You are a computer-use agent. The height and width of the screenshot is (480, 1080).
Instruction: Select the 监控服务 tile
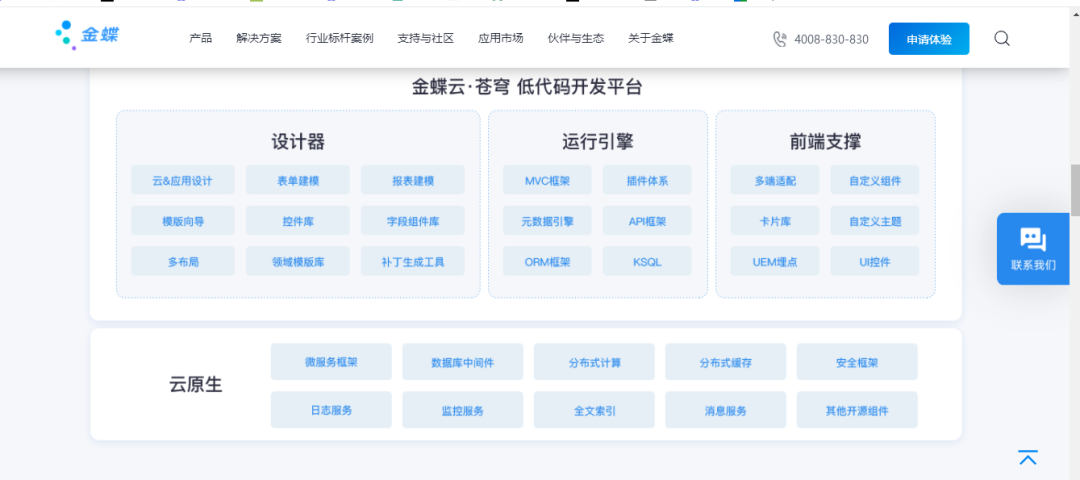pos(463,410)
